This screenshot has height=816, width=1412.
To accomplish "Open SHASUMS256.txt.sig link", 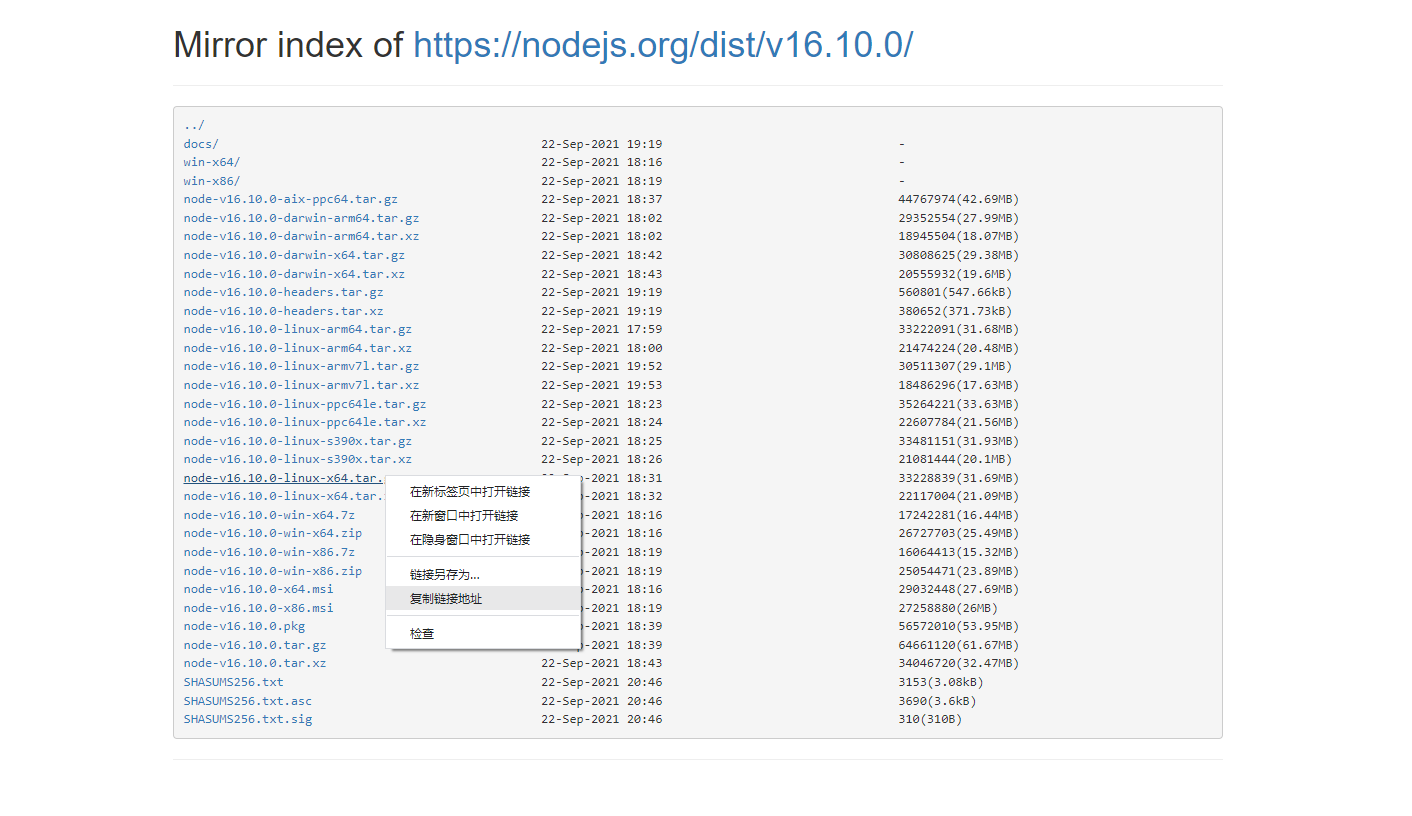I will coord(248,719).
